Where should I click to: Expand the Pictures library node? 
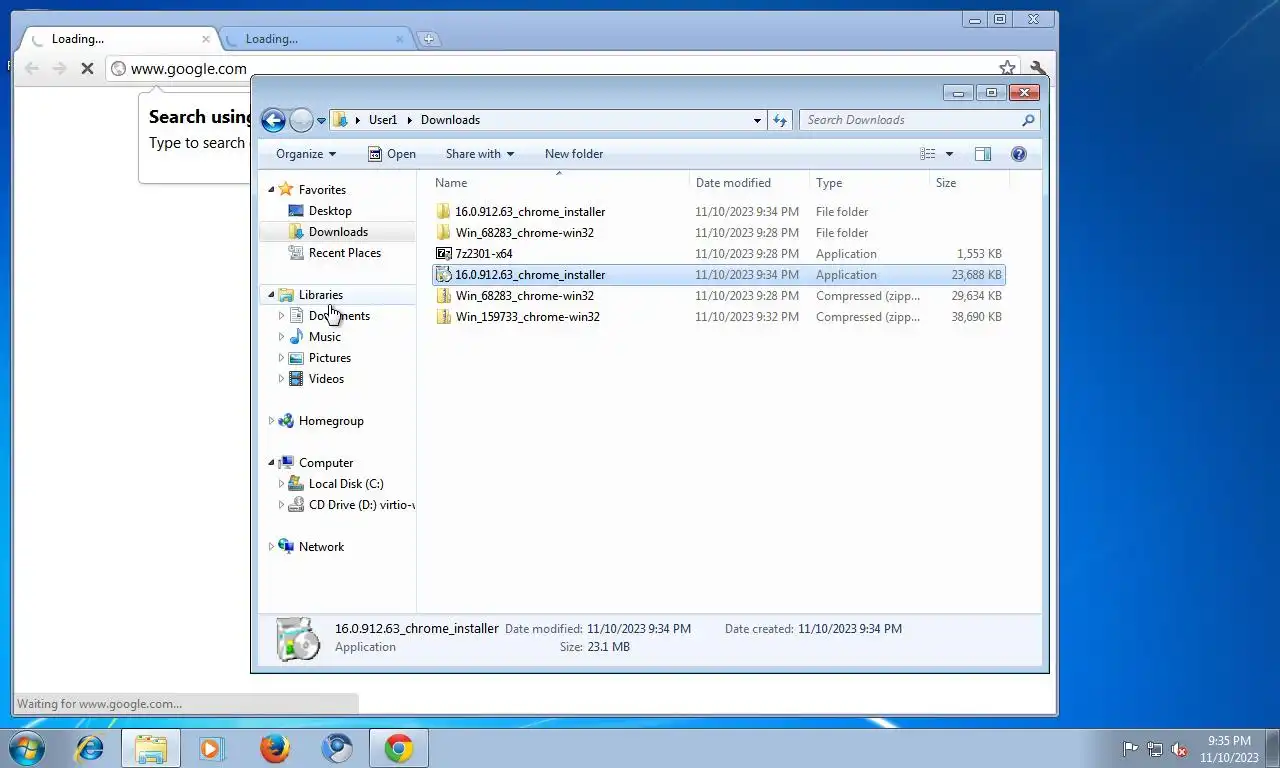(x=281, y=358)
